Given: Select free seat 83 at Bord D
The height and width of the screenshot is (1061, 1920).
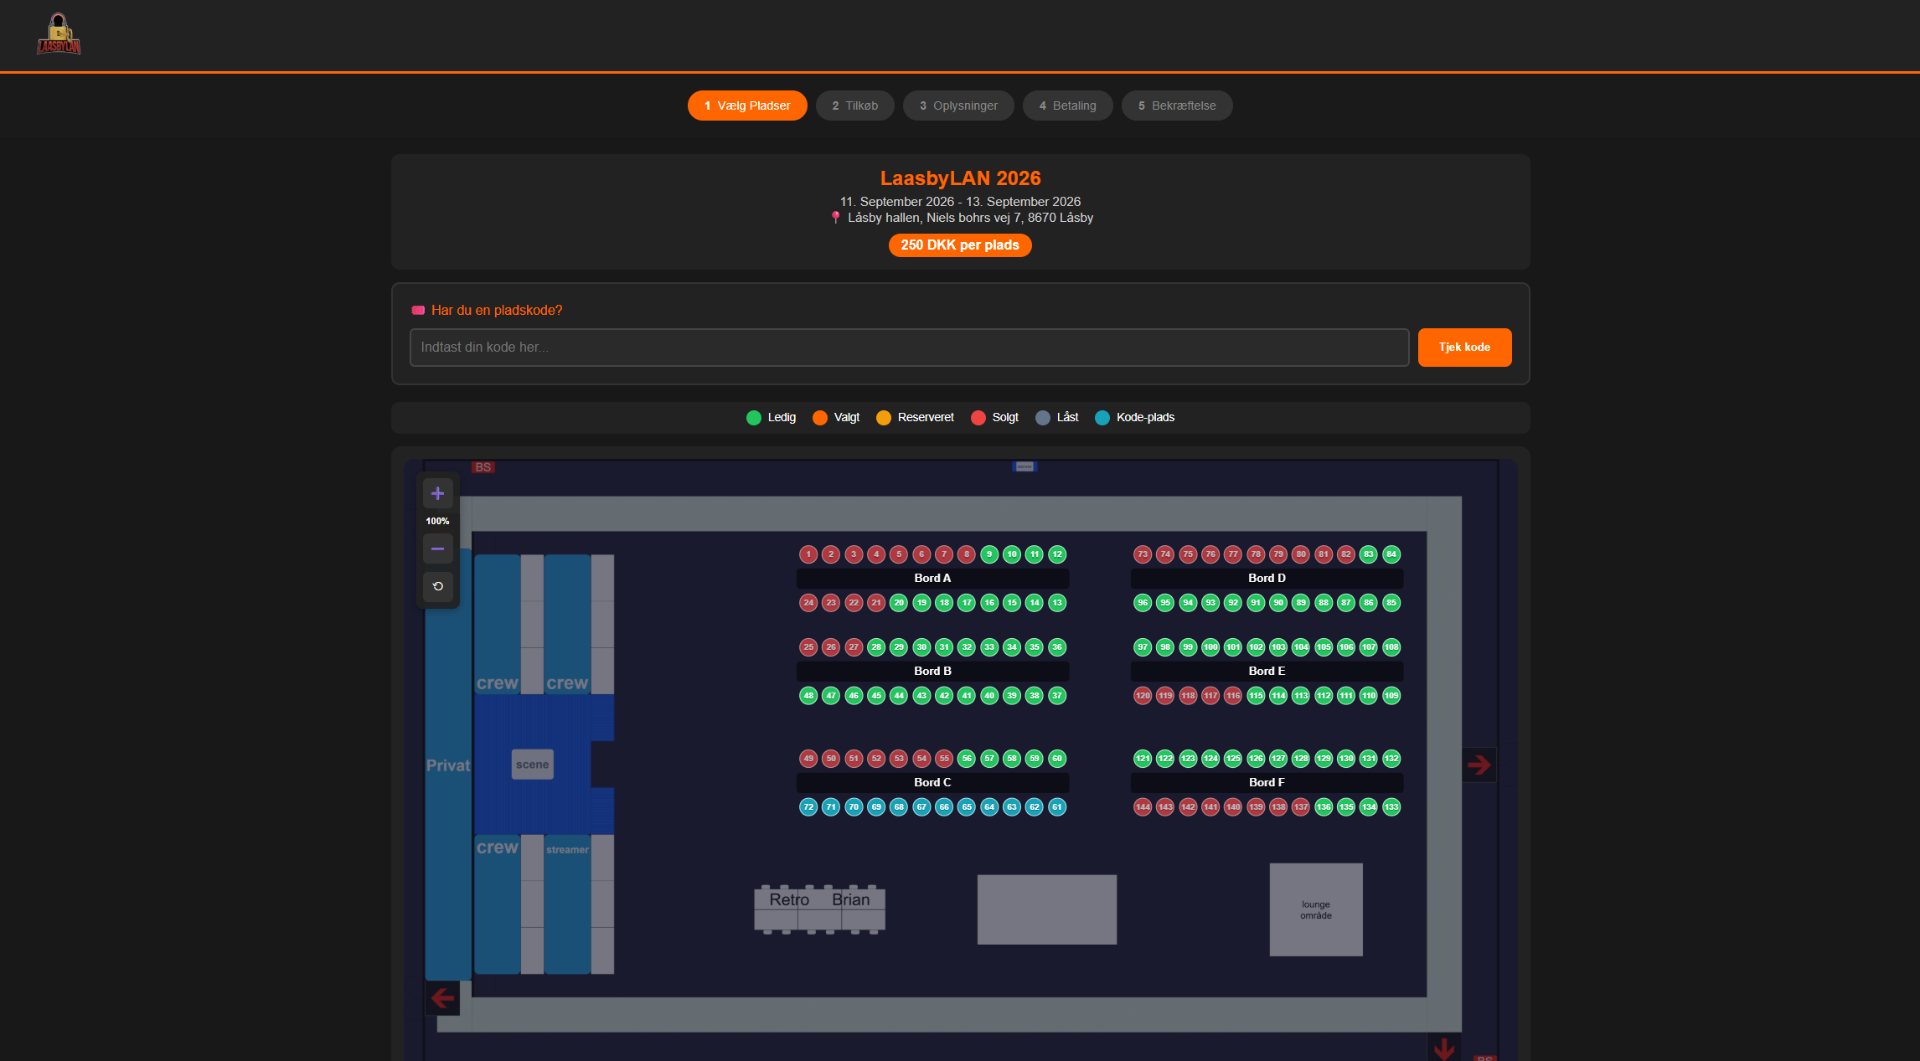Looking at the screenshot, I should (1369, 554).
